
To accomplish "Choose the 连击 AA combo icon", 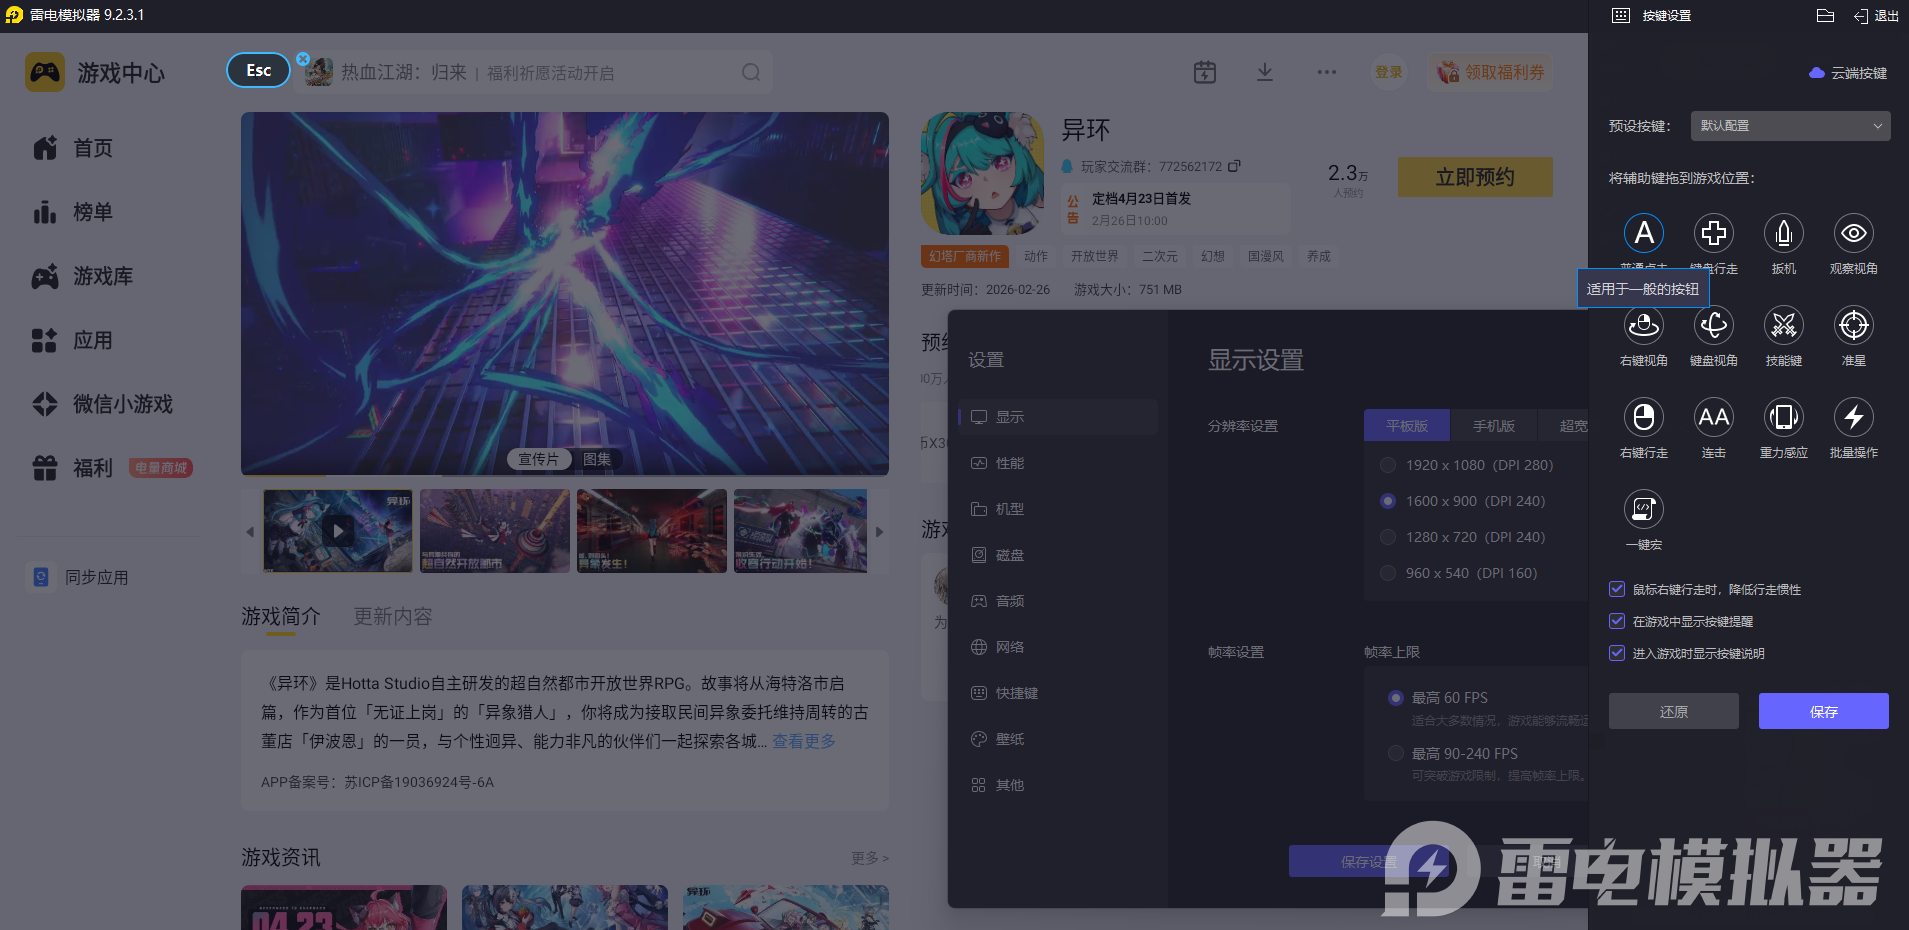I will (x=1713, y=418).
